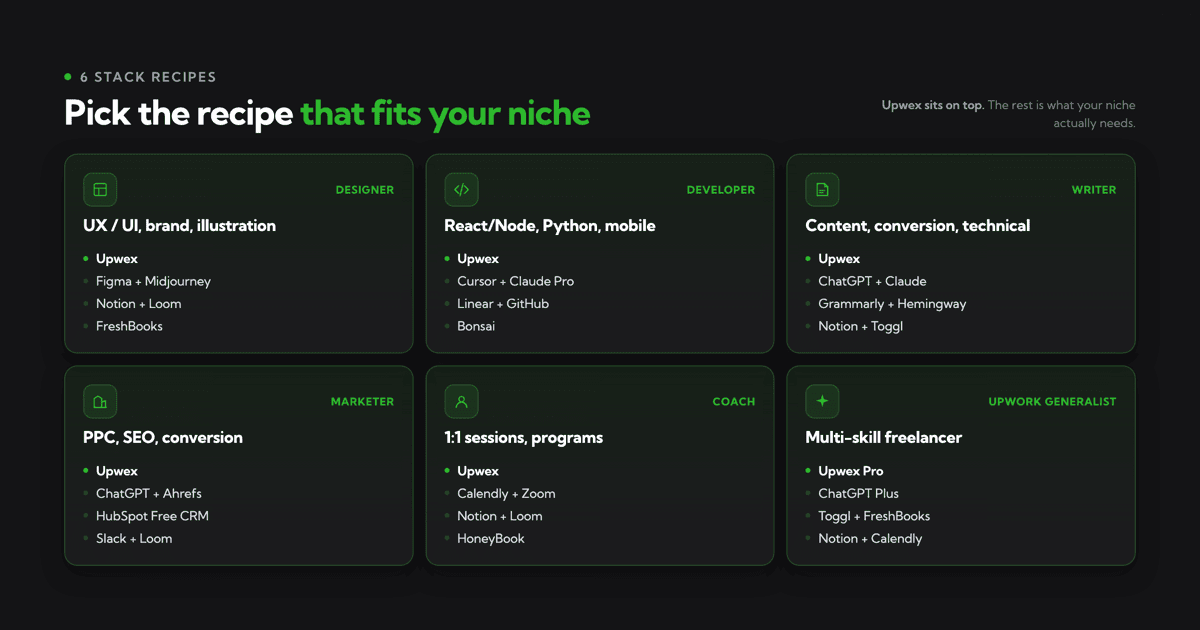This screenshot has height=630, width=1200.
Task: Click "Calendly + Zoom" in Coach card
Action: (x=506, y=494)
